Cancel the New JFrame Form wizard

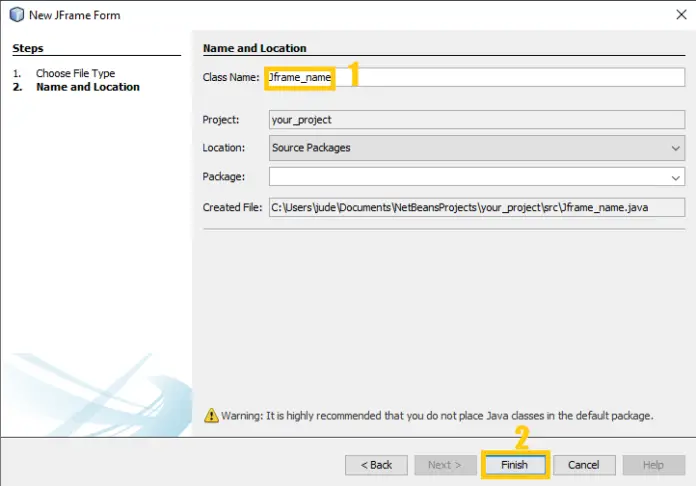(583, 465)
